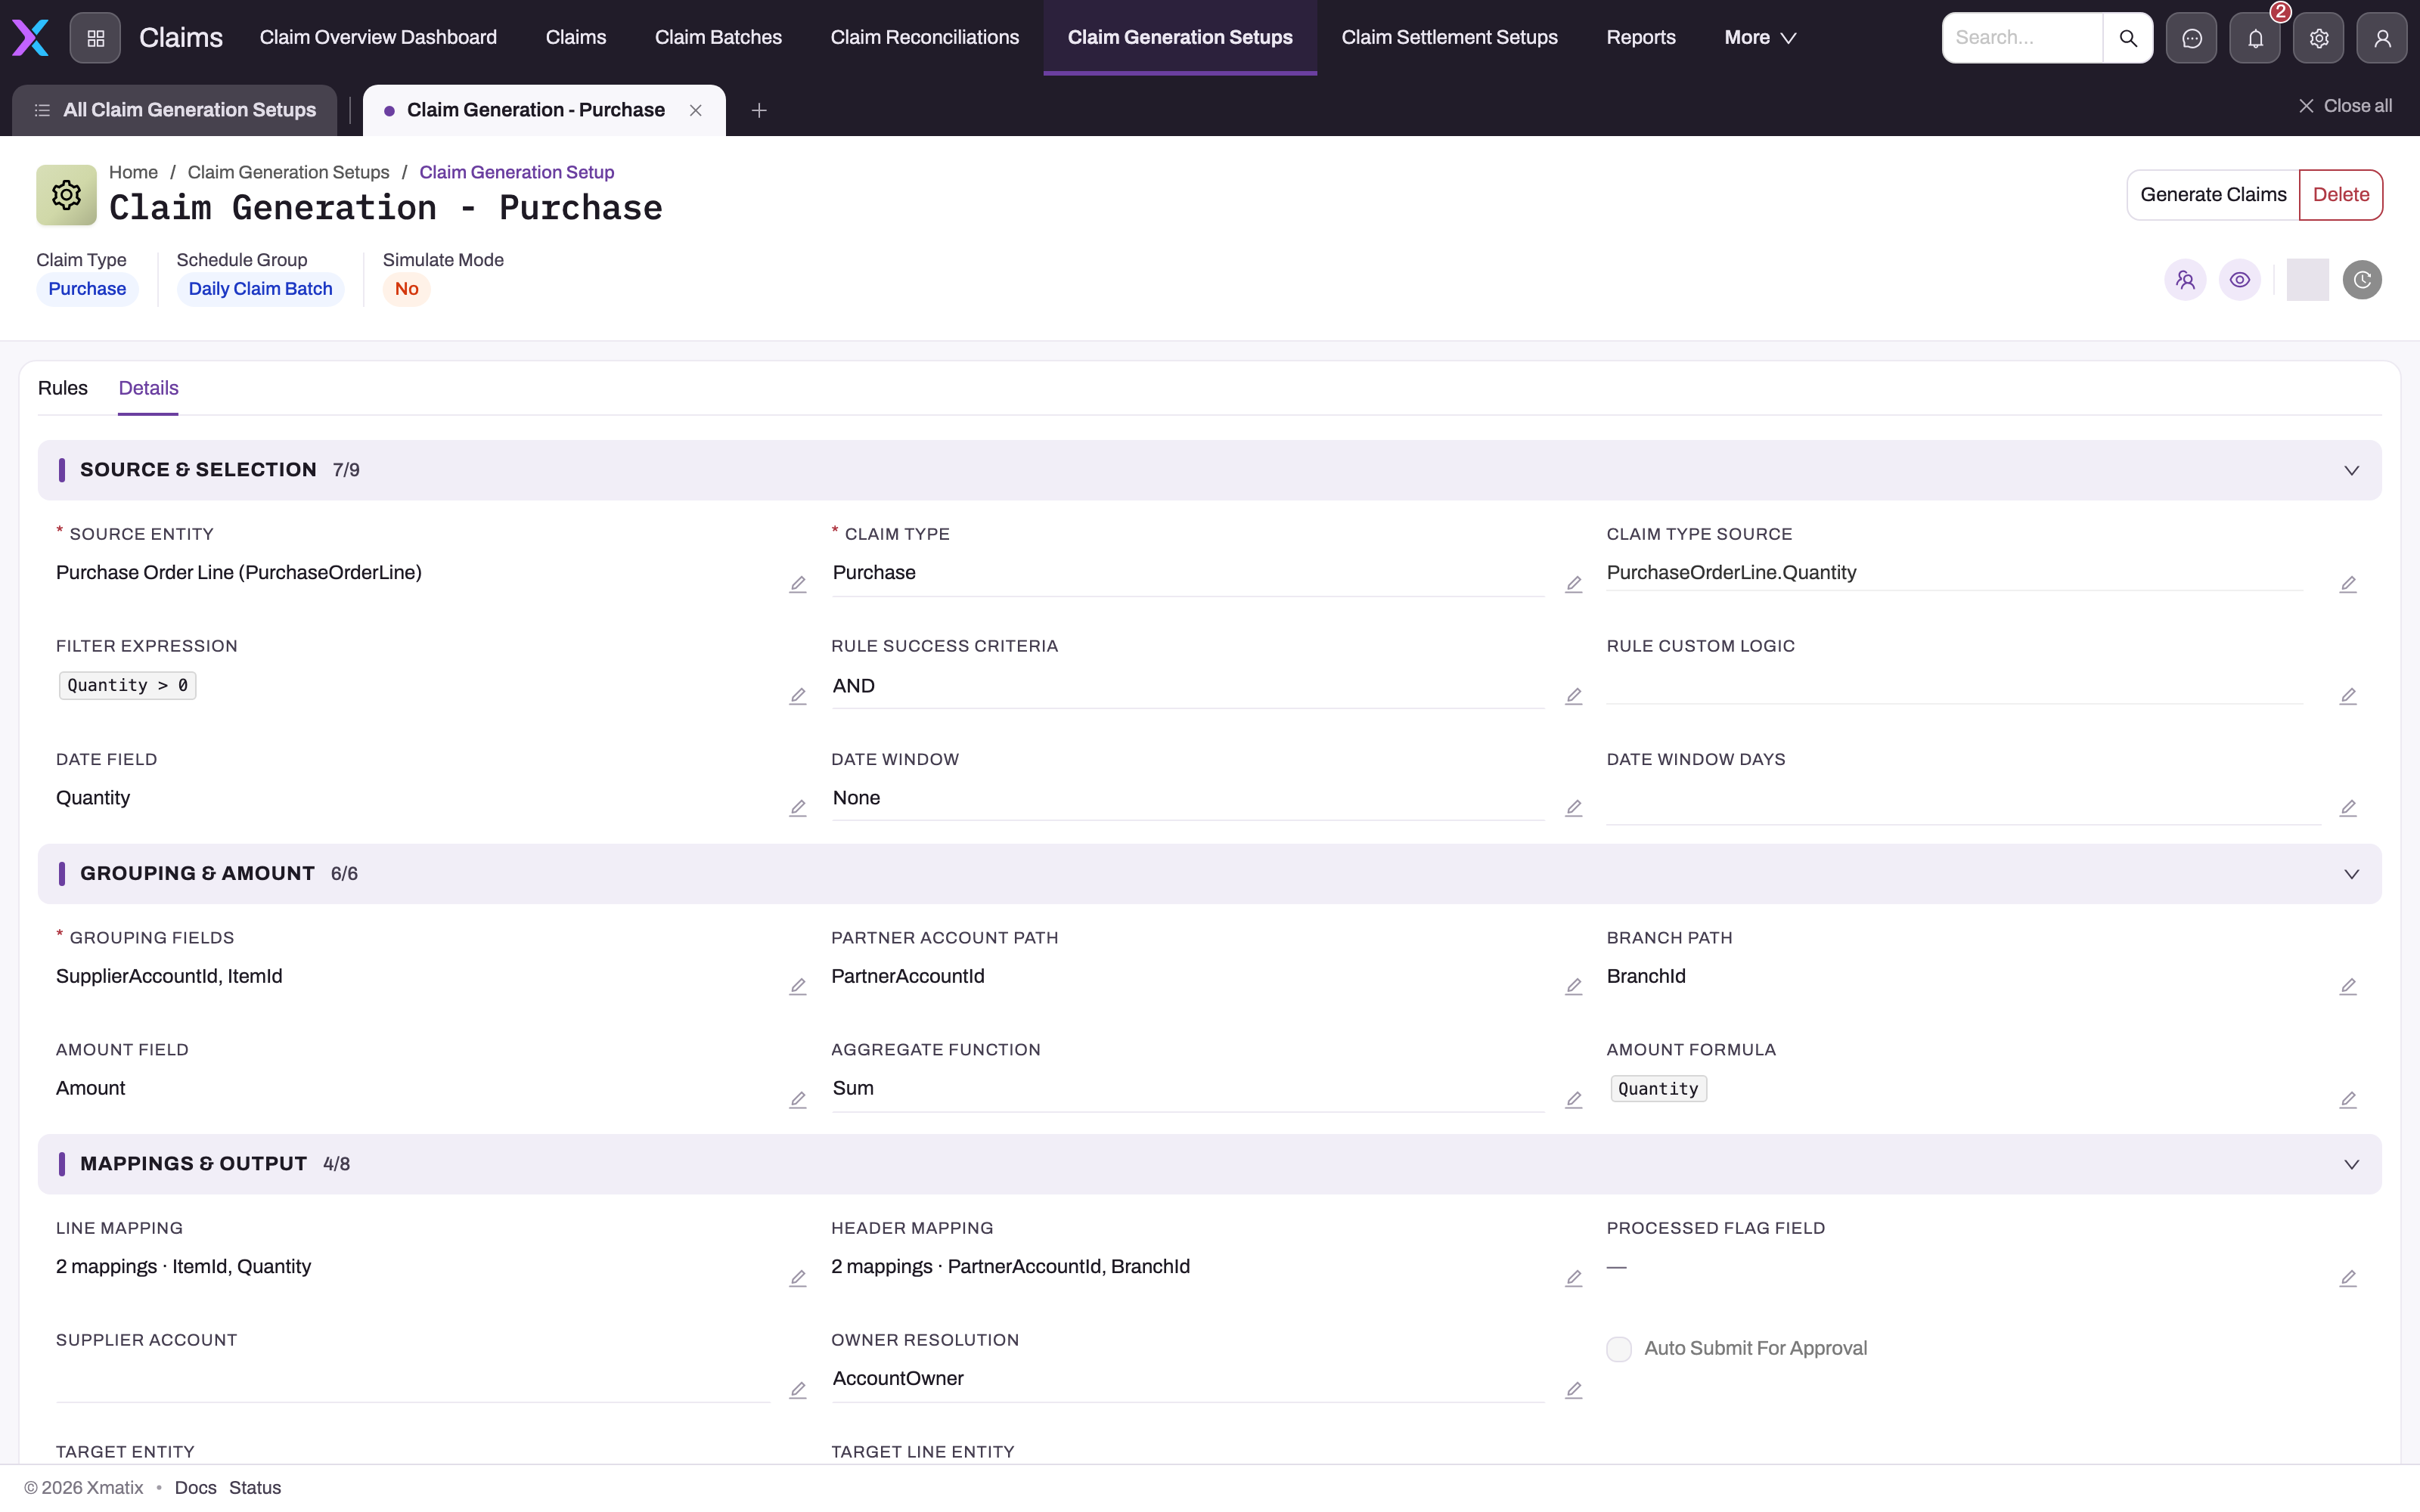
Task: Click the gray color swatch beside history
Action: pos(2308,280)
